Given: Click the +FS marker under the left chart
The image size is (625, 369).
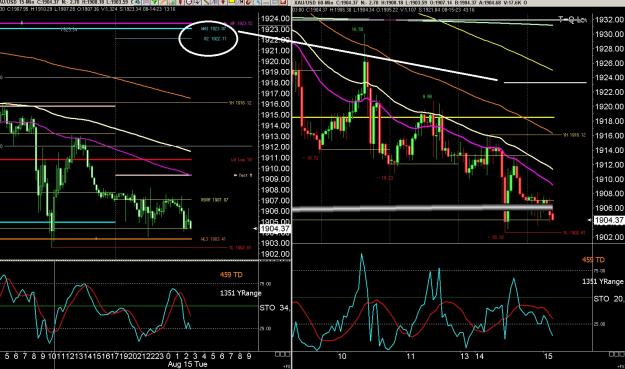Looking at the screenshot, I should pyautogui.click(x=286, y=366).
